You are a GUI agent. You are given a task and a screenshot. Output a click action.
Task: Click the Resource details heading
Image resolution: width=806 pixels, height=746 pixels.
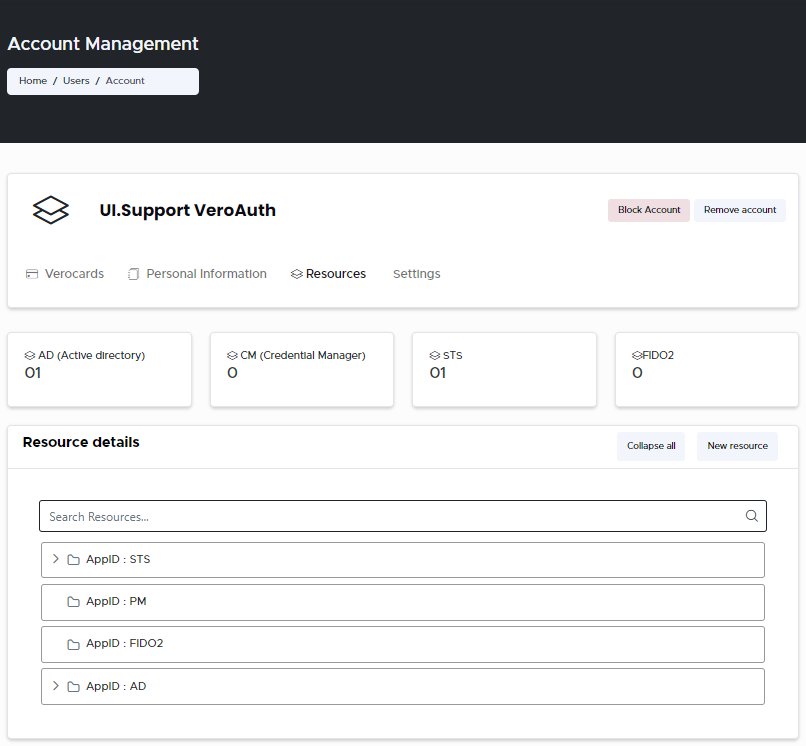coord(81,442)
